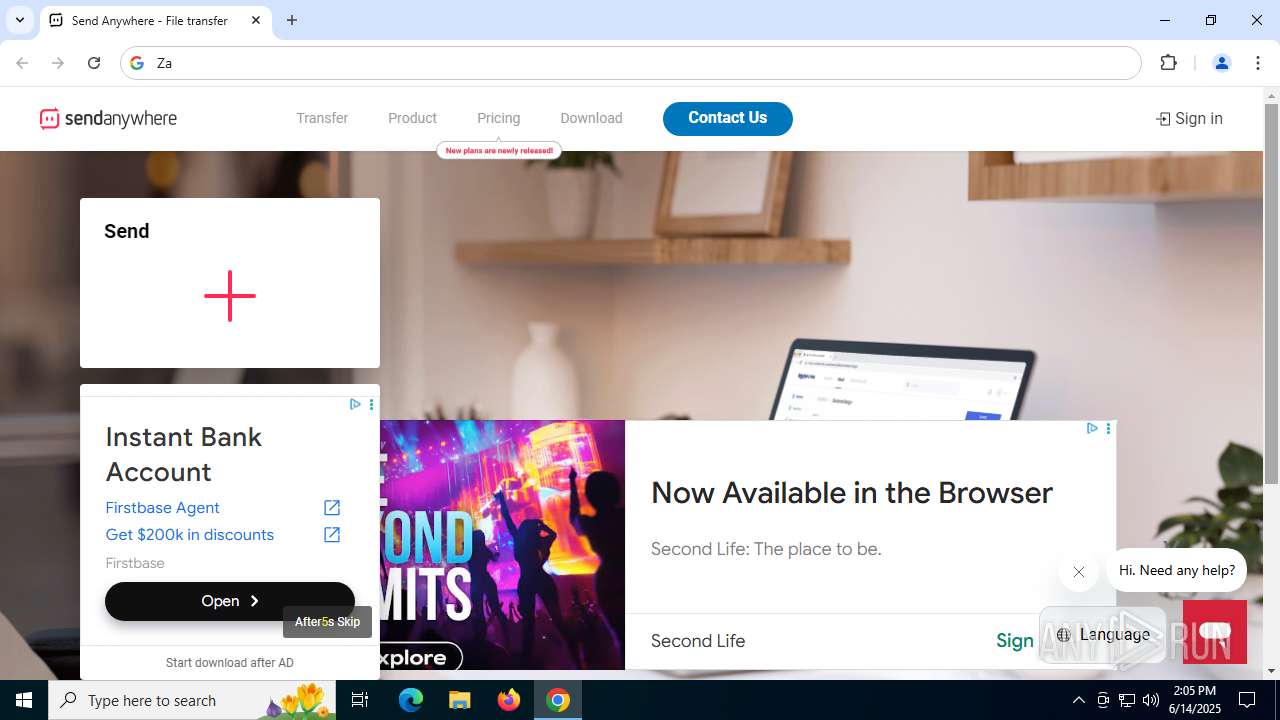Go back to previous page
Image resolution: width=1280 pixels, height=720 pixels.
[x=22, y=63]
